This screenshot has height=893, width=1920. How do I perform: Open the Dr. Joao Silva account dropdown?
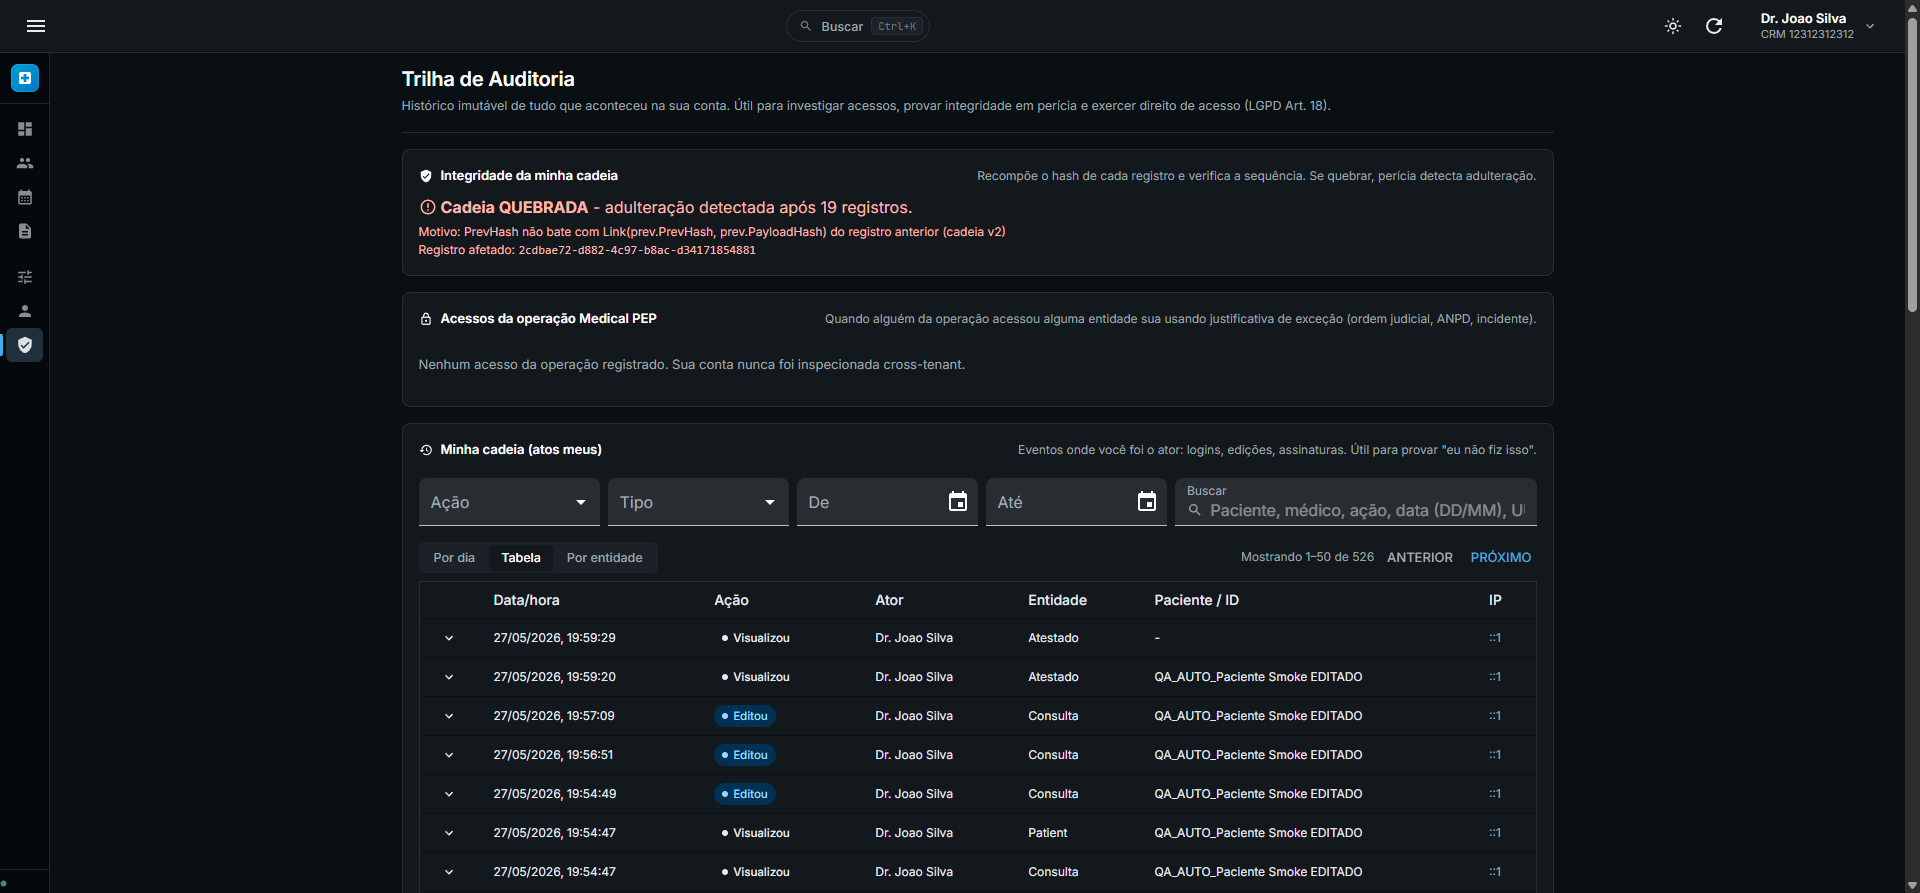pos(1817,26)
